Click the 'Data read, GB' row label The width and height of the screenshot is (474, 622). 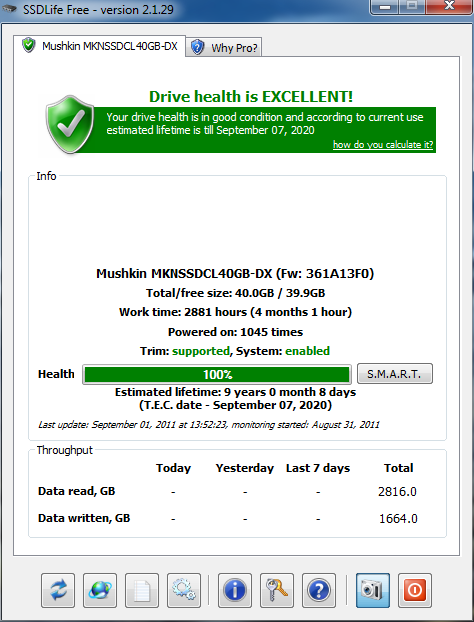coord(77,491)
